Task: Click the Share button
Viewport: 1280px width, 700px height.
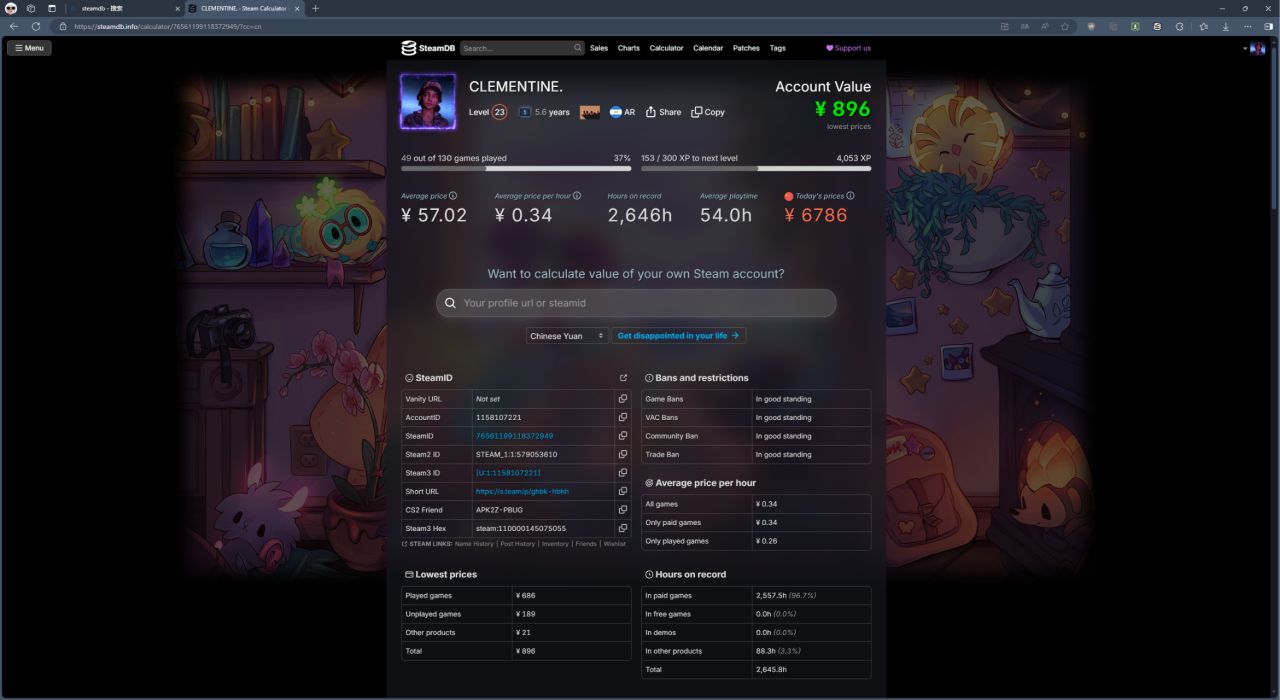Action: [663, 112]
